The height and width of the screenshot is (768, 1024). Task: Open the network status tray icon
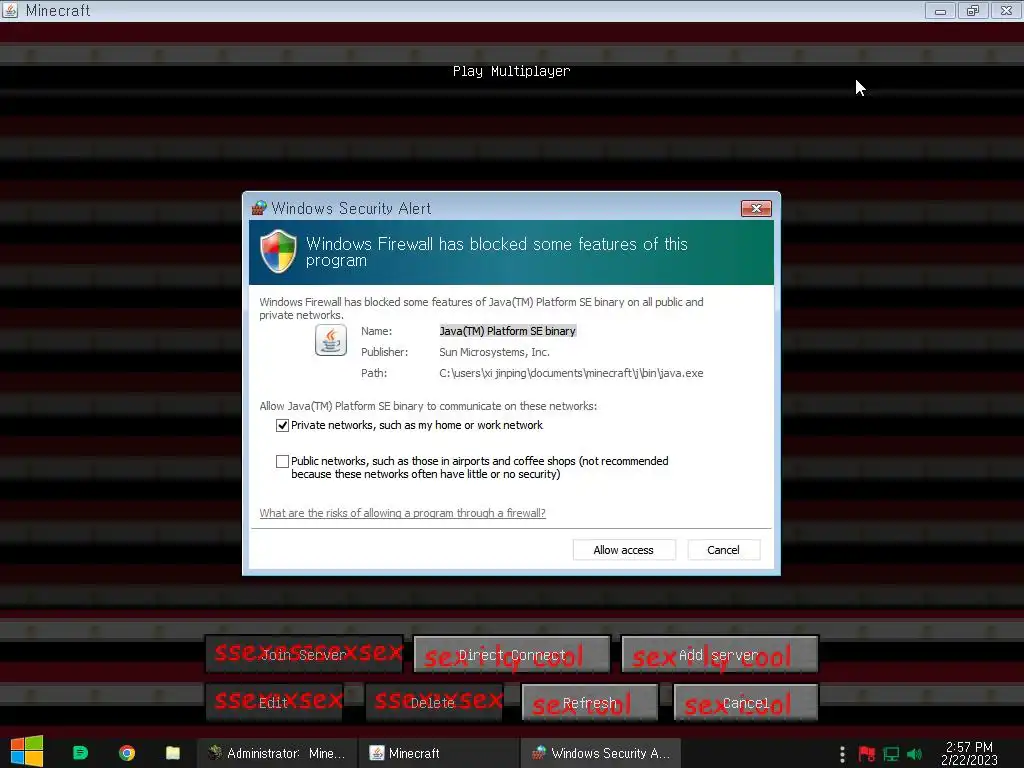[891, 754]
